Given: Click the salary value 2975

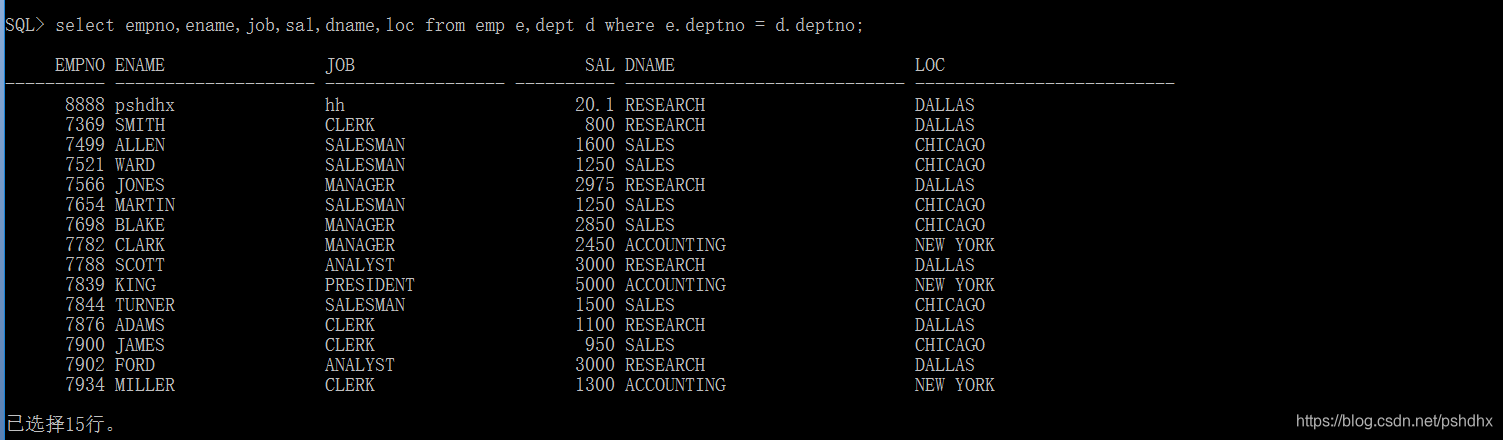Looking at the screenshot, I should pos(595,185).
